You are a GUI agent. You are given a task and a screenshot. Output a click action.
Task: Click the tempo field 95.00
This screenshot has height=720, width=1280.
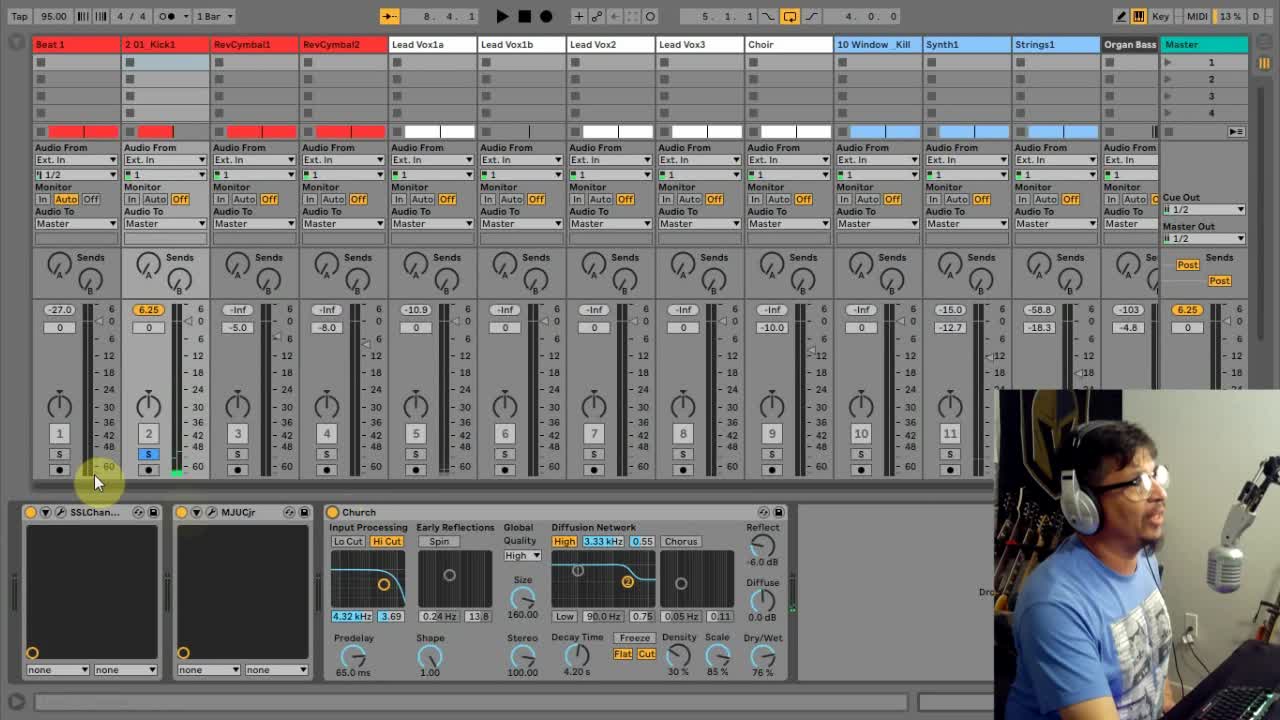click(53, 16)
